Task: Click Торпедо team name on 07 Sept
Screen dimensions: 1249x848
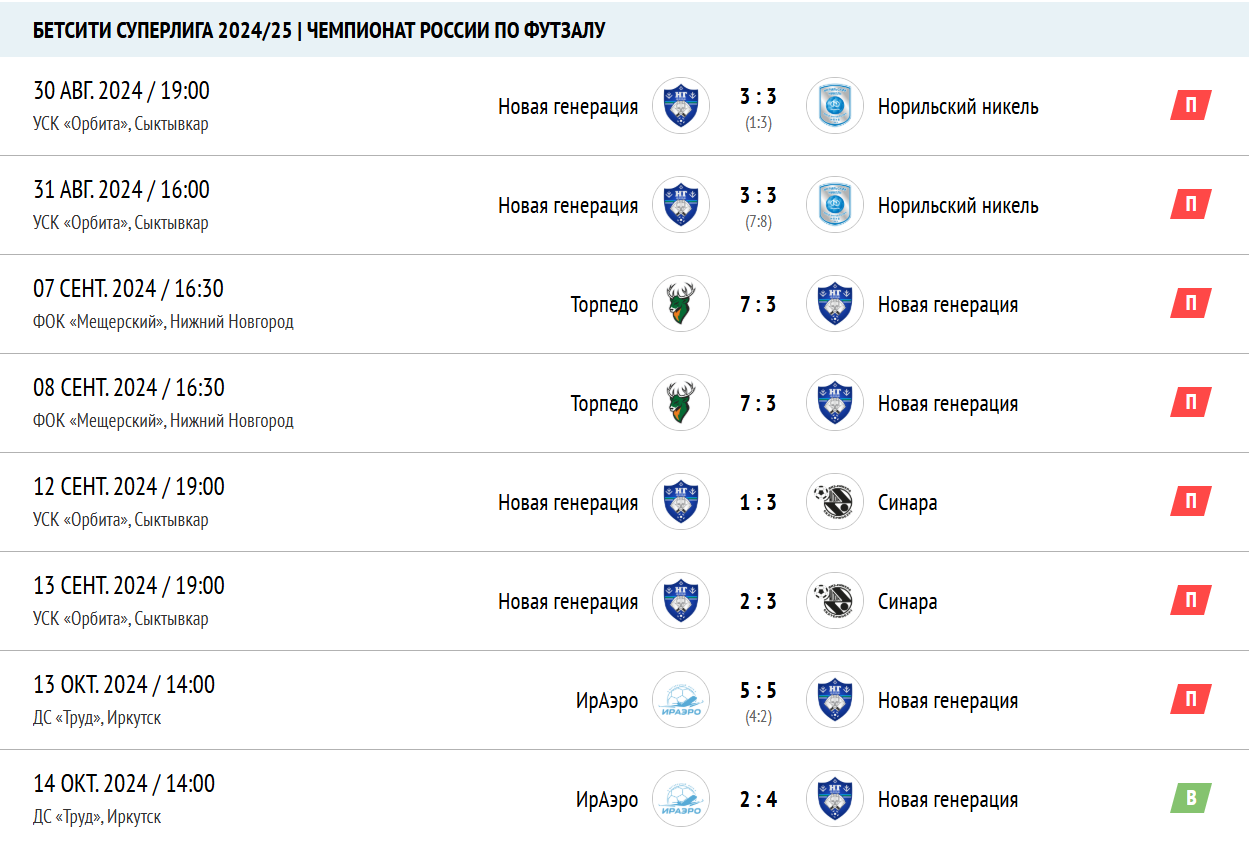Action: coord(604,305)
